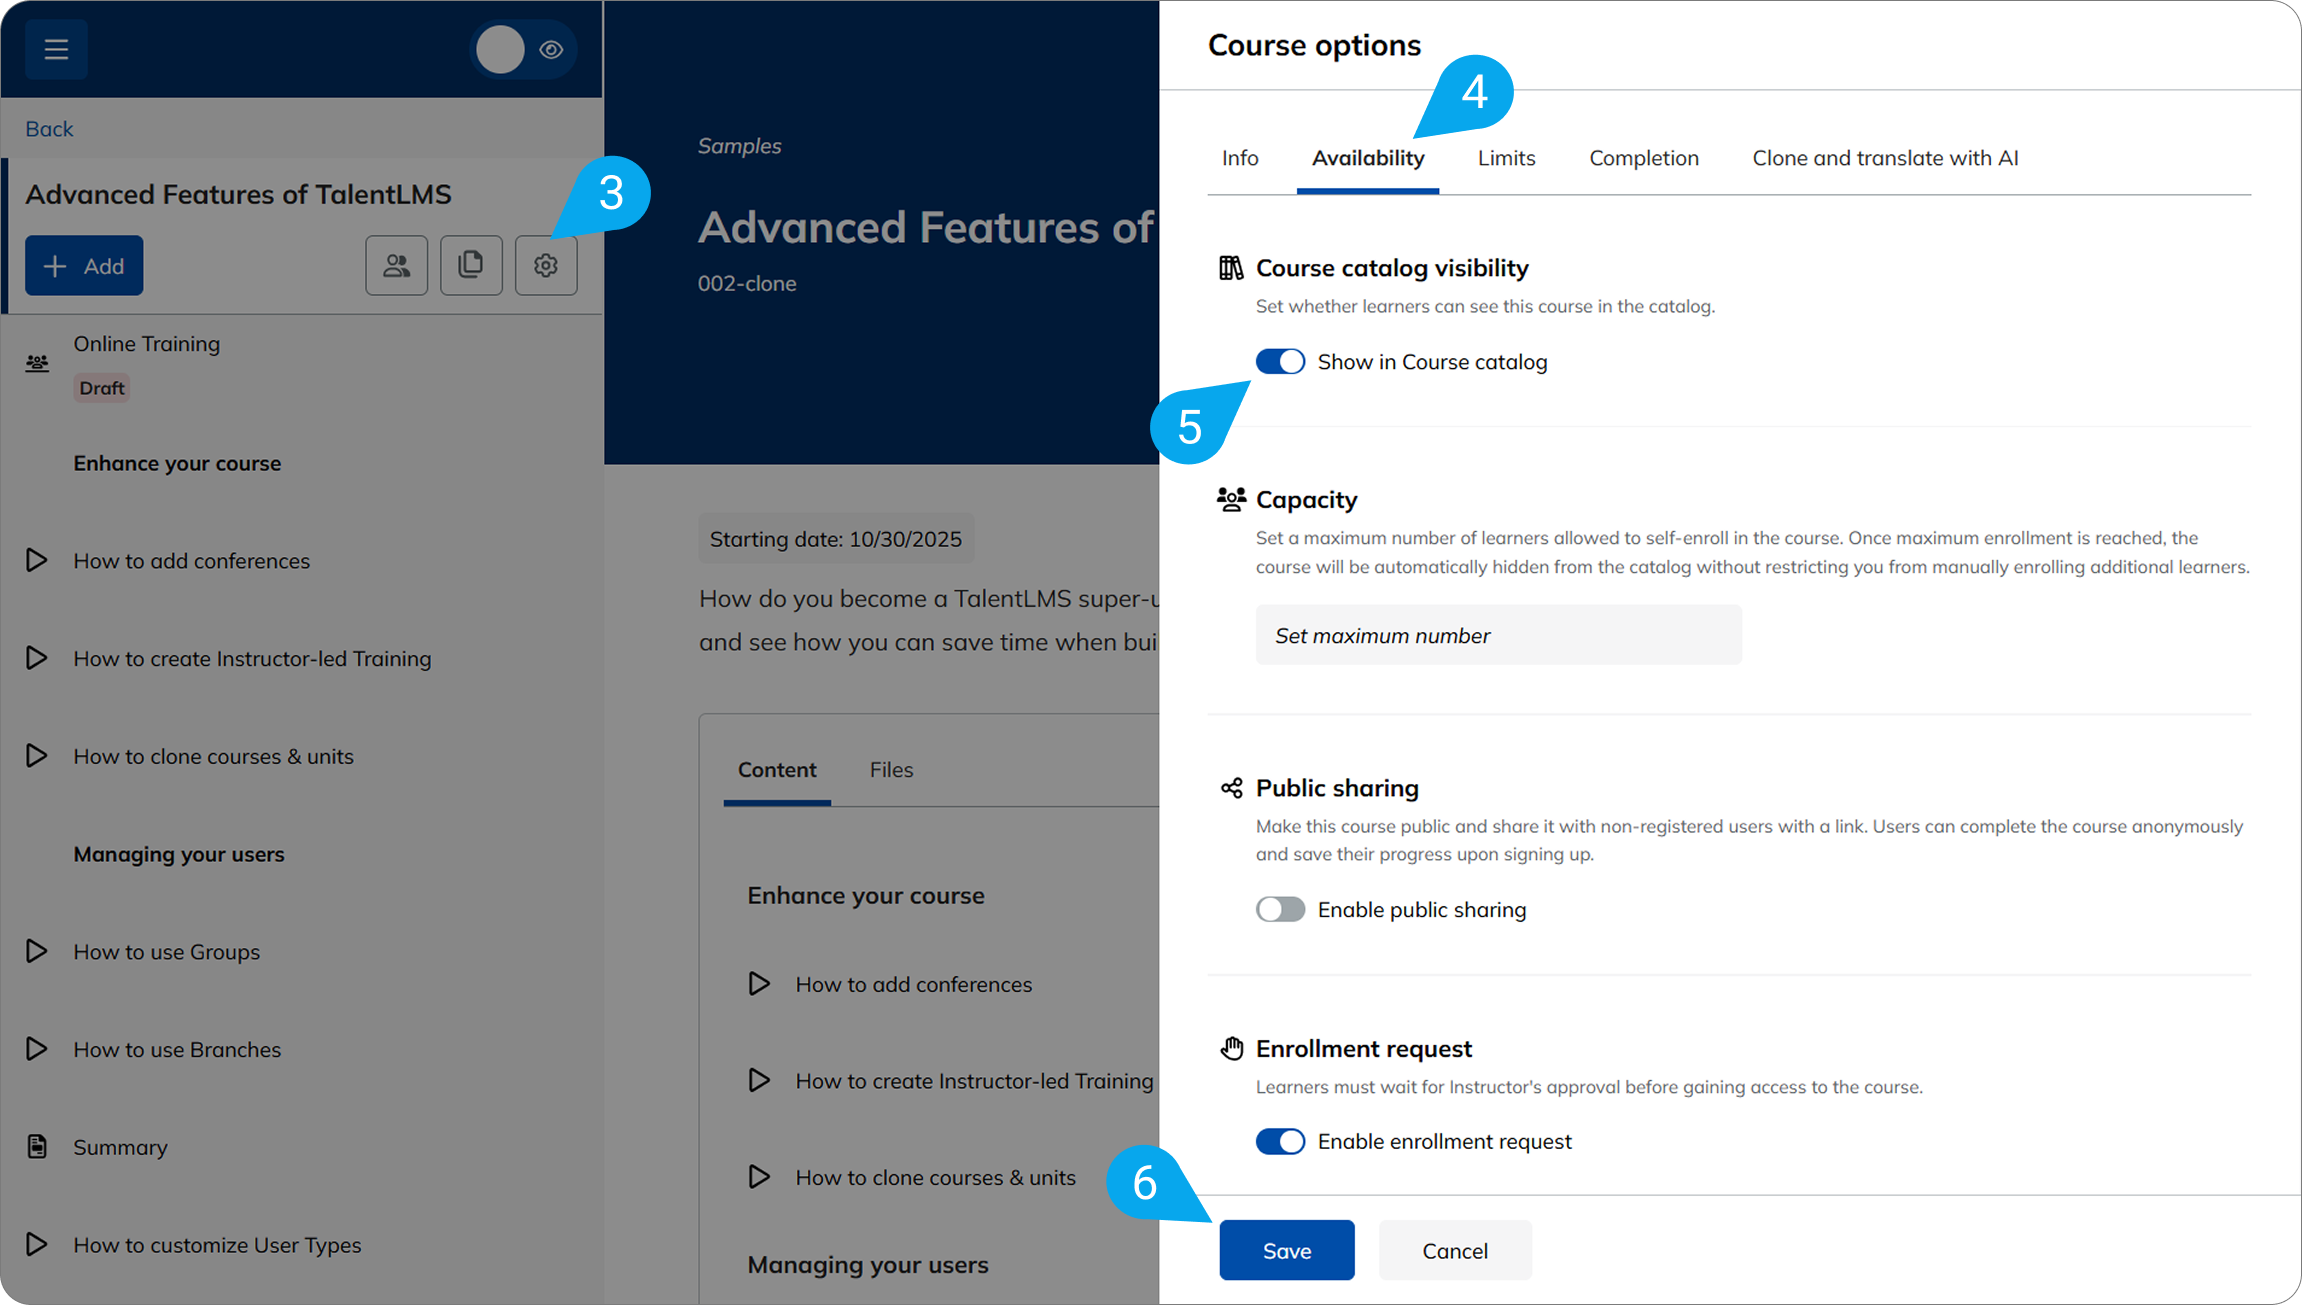This screenshot has height=1305, width=2302.
Task: Switch to the Files tab
Action: tap(890, 769)
